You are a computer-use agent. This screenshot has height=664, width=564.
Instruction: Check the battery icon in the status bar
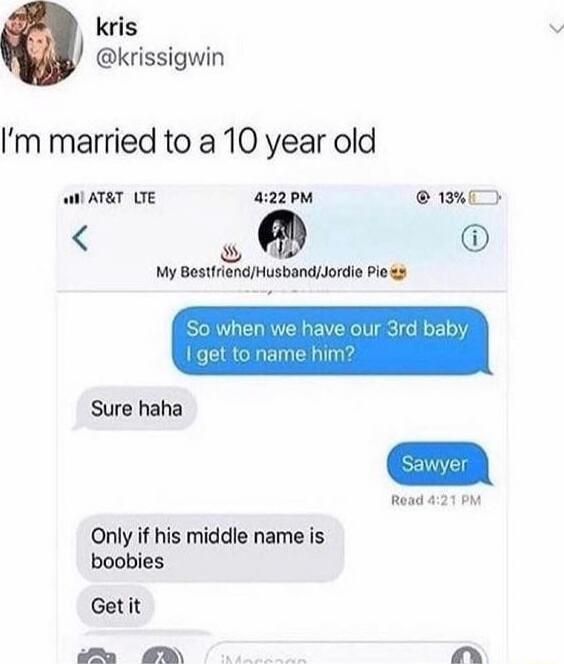(485, 197)
